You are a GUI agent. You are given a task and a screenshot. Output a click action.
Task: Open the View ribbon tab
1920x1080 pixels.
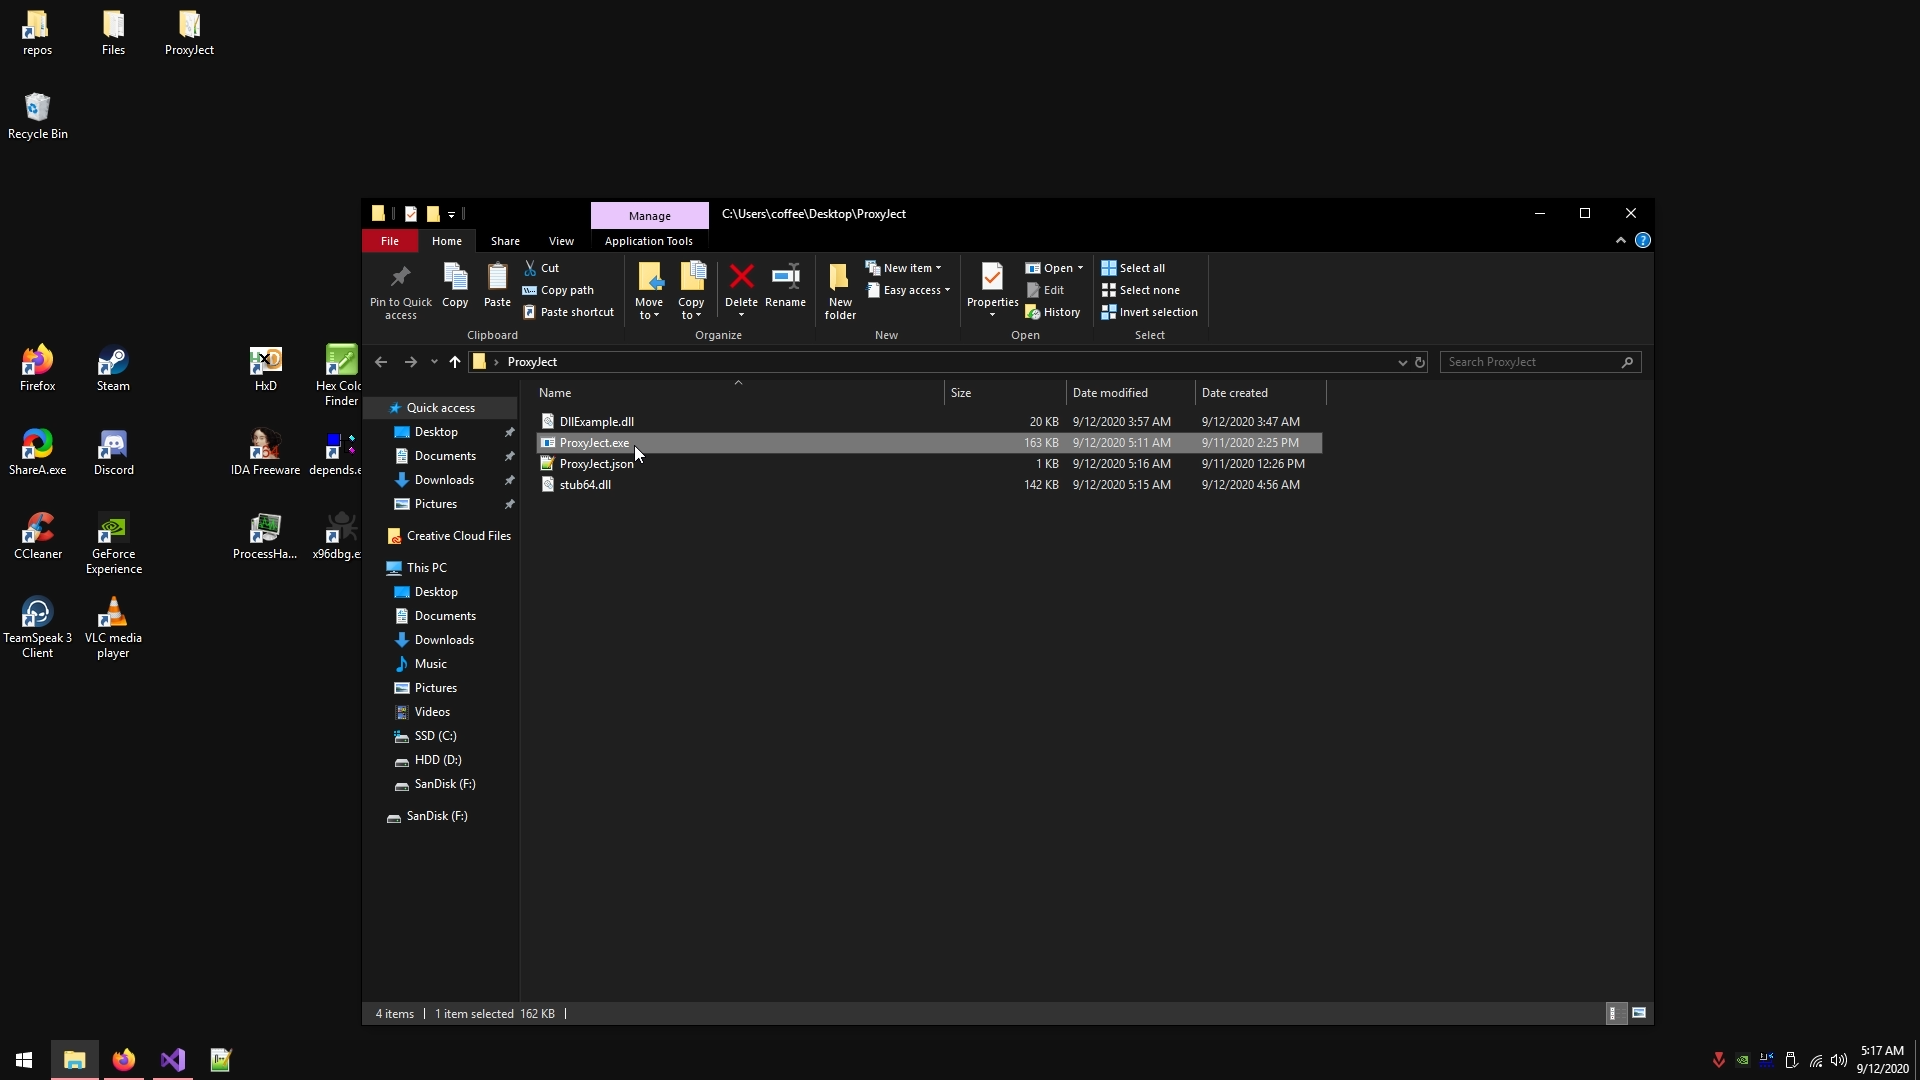pos(561,241)
